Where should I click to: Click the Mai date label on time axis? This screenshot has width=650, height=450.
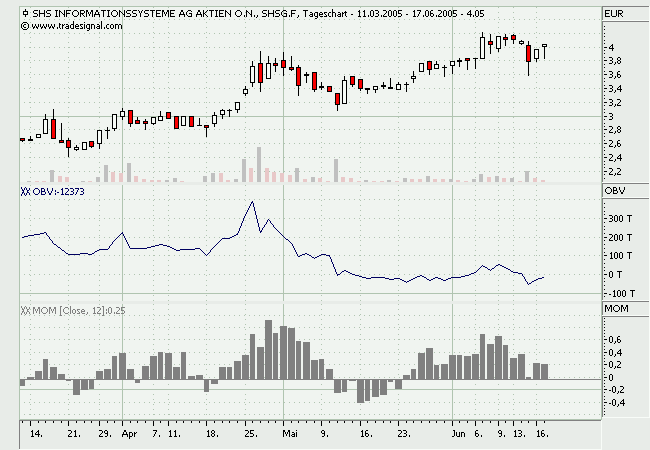pos(290,434)
